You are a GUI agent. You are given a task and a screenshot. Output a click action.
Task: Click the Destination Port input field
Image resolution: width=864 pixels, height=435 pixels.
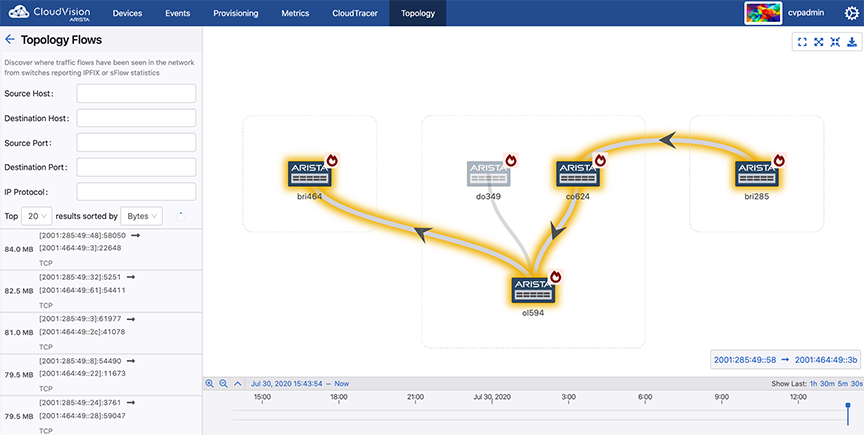point(136,167)
